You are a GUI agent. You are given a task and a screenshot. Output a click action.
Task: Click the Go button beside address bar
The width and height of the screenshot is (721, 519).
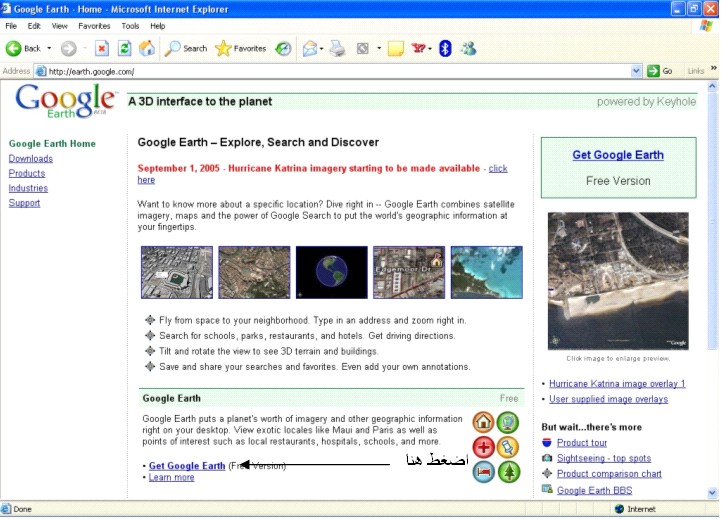pyautogui.click(x=660, y=71)
